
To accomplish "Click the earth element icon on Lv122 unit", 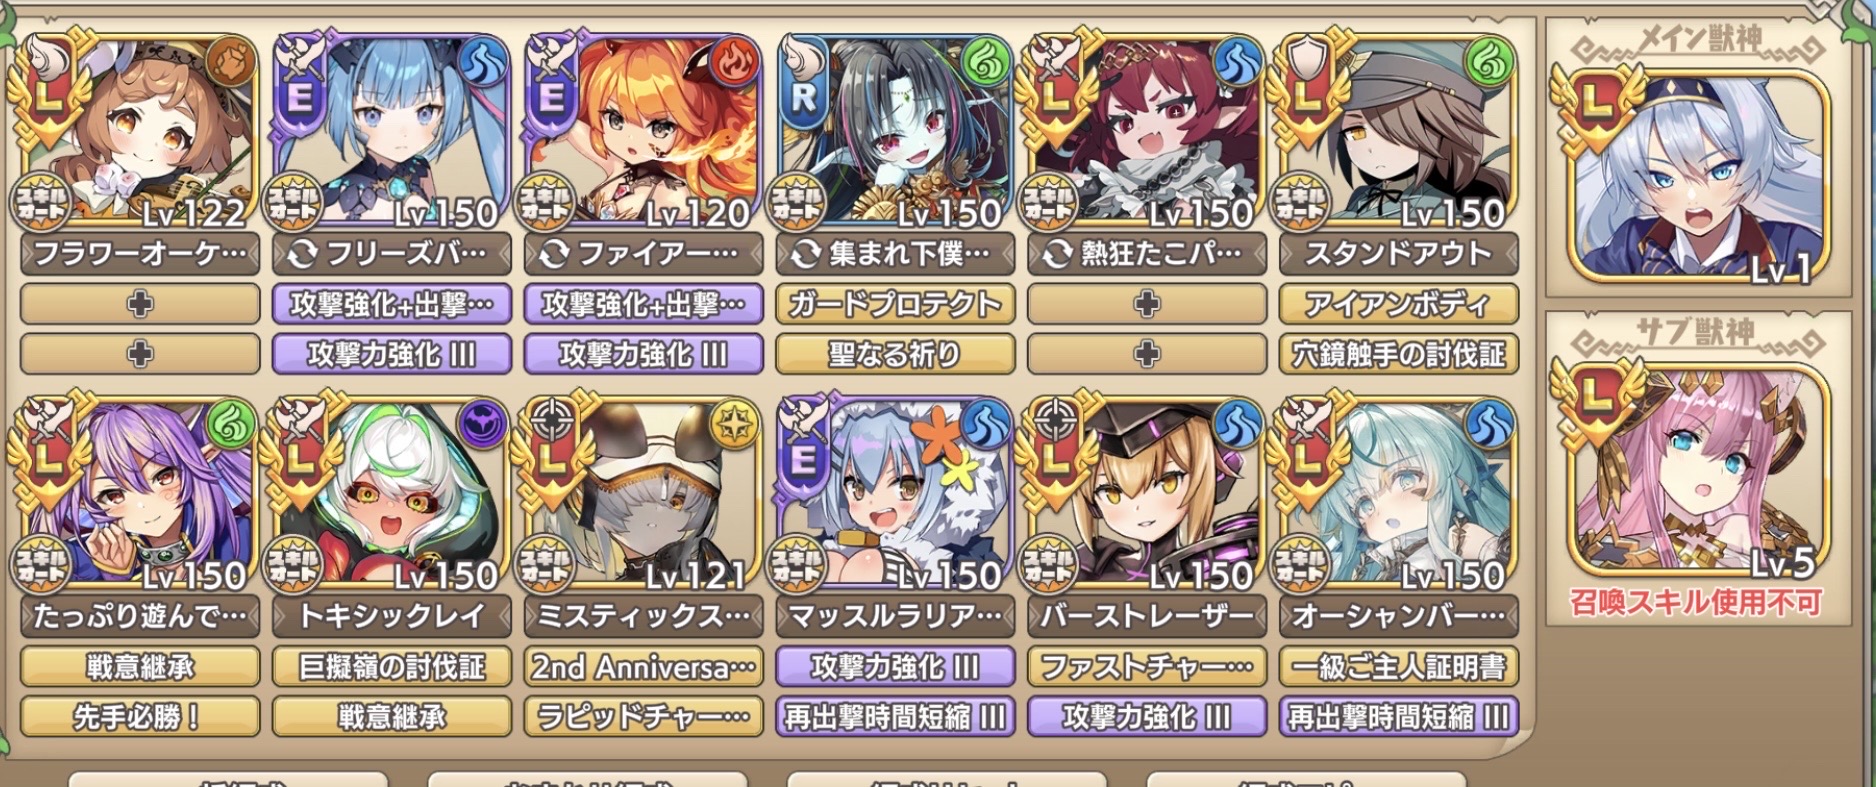I will click(233, 62).
